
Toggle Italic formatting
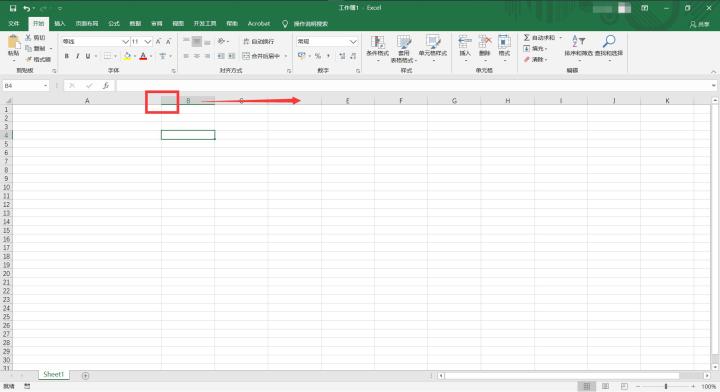click(x=77, y=56)
